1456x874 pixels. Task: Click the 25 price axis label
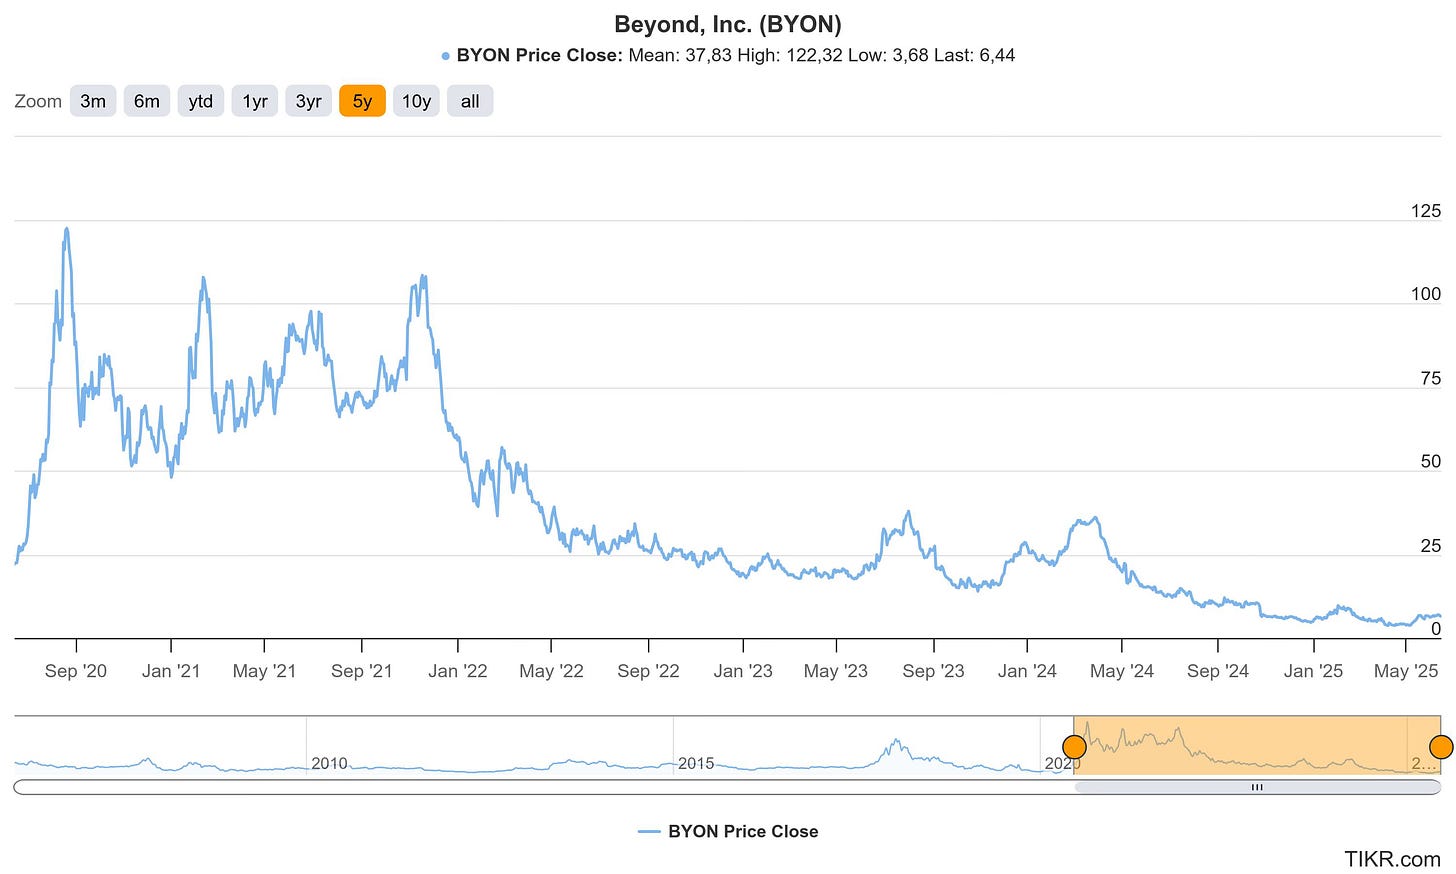click(1431, 546)
